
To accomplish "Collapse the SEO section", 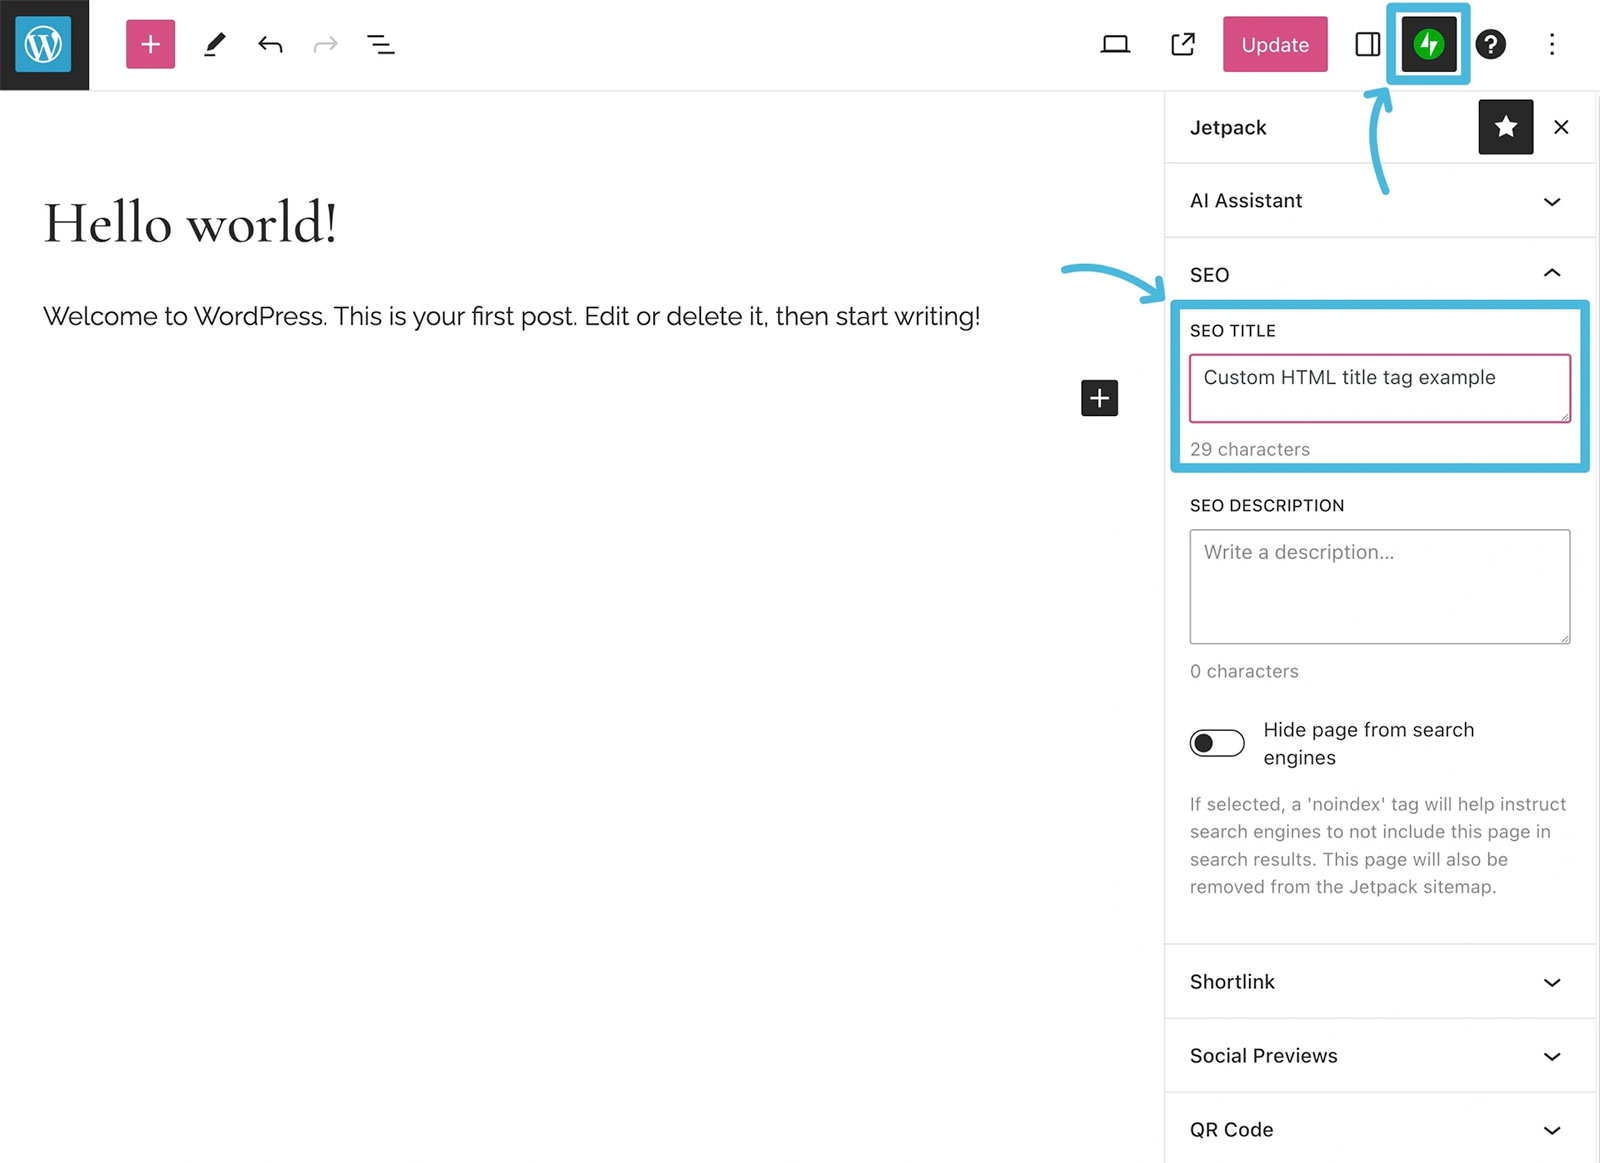I will (x=1380, y=274).
